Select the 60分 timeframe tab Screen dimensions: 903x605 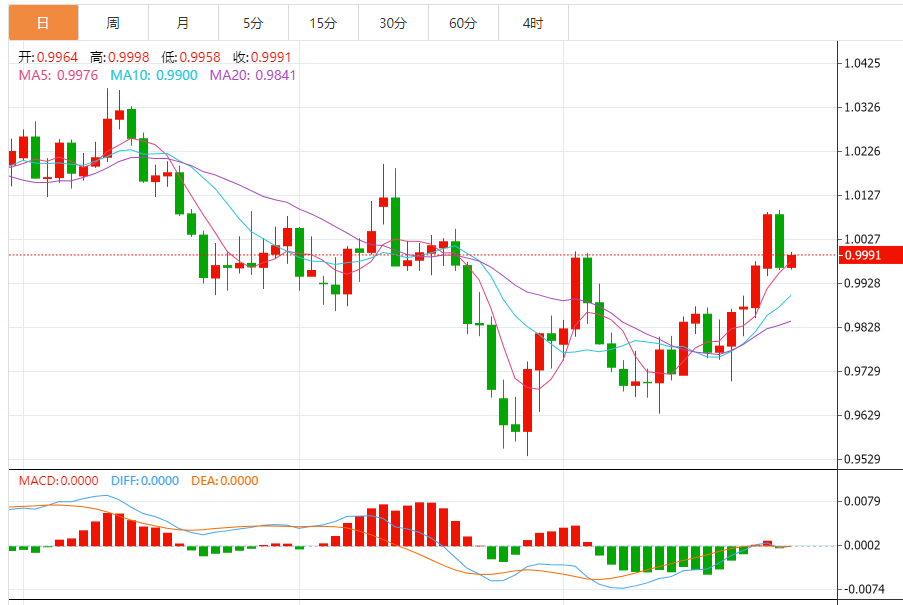pyautogui.click(x=464, y=23)
